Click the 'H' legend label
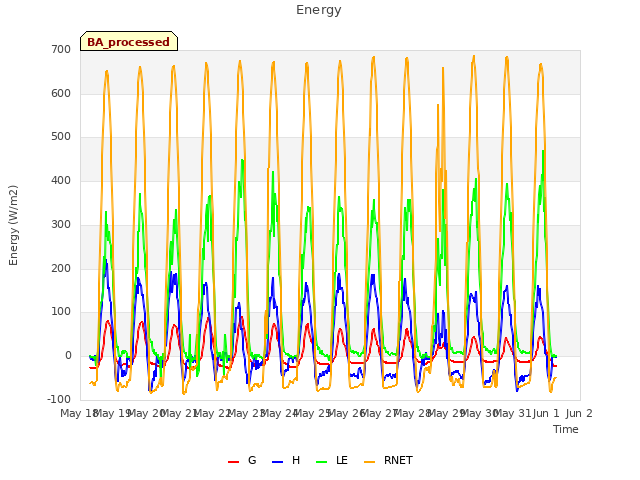This screenshot has height=480, width=640. [296, 460]
